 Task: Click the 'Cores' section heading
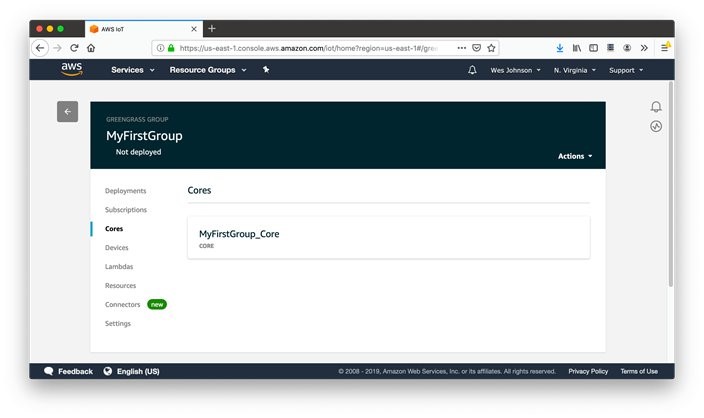[x=199, y=190]
